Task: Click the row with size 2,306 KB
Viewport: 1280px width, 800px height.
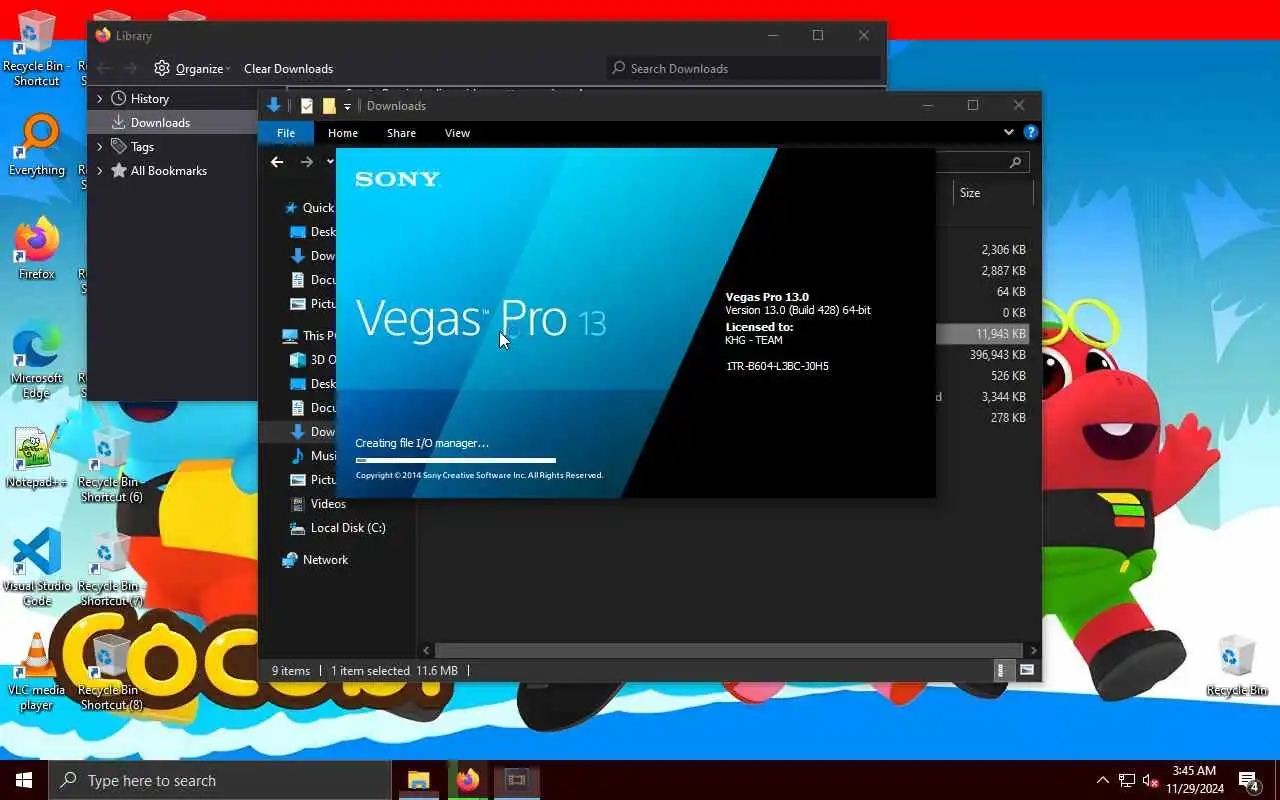Action: coord(984,250)
